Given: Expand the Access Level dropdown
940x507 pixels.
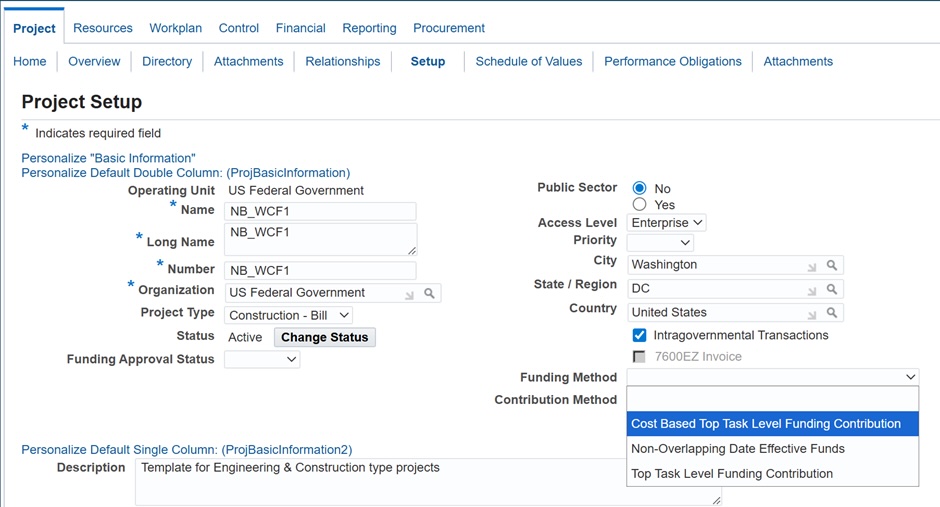Looking at the screenshot, I should click(666, 223).
